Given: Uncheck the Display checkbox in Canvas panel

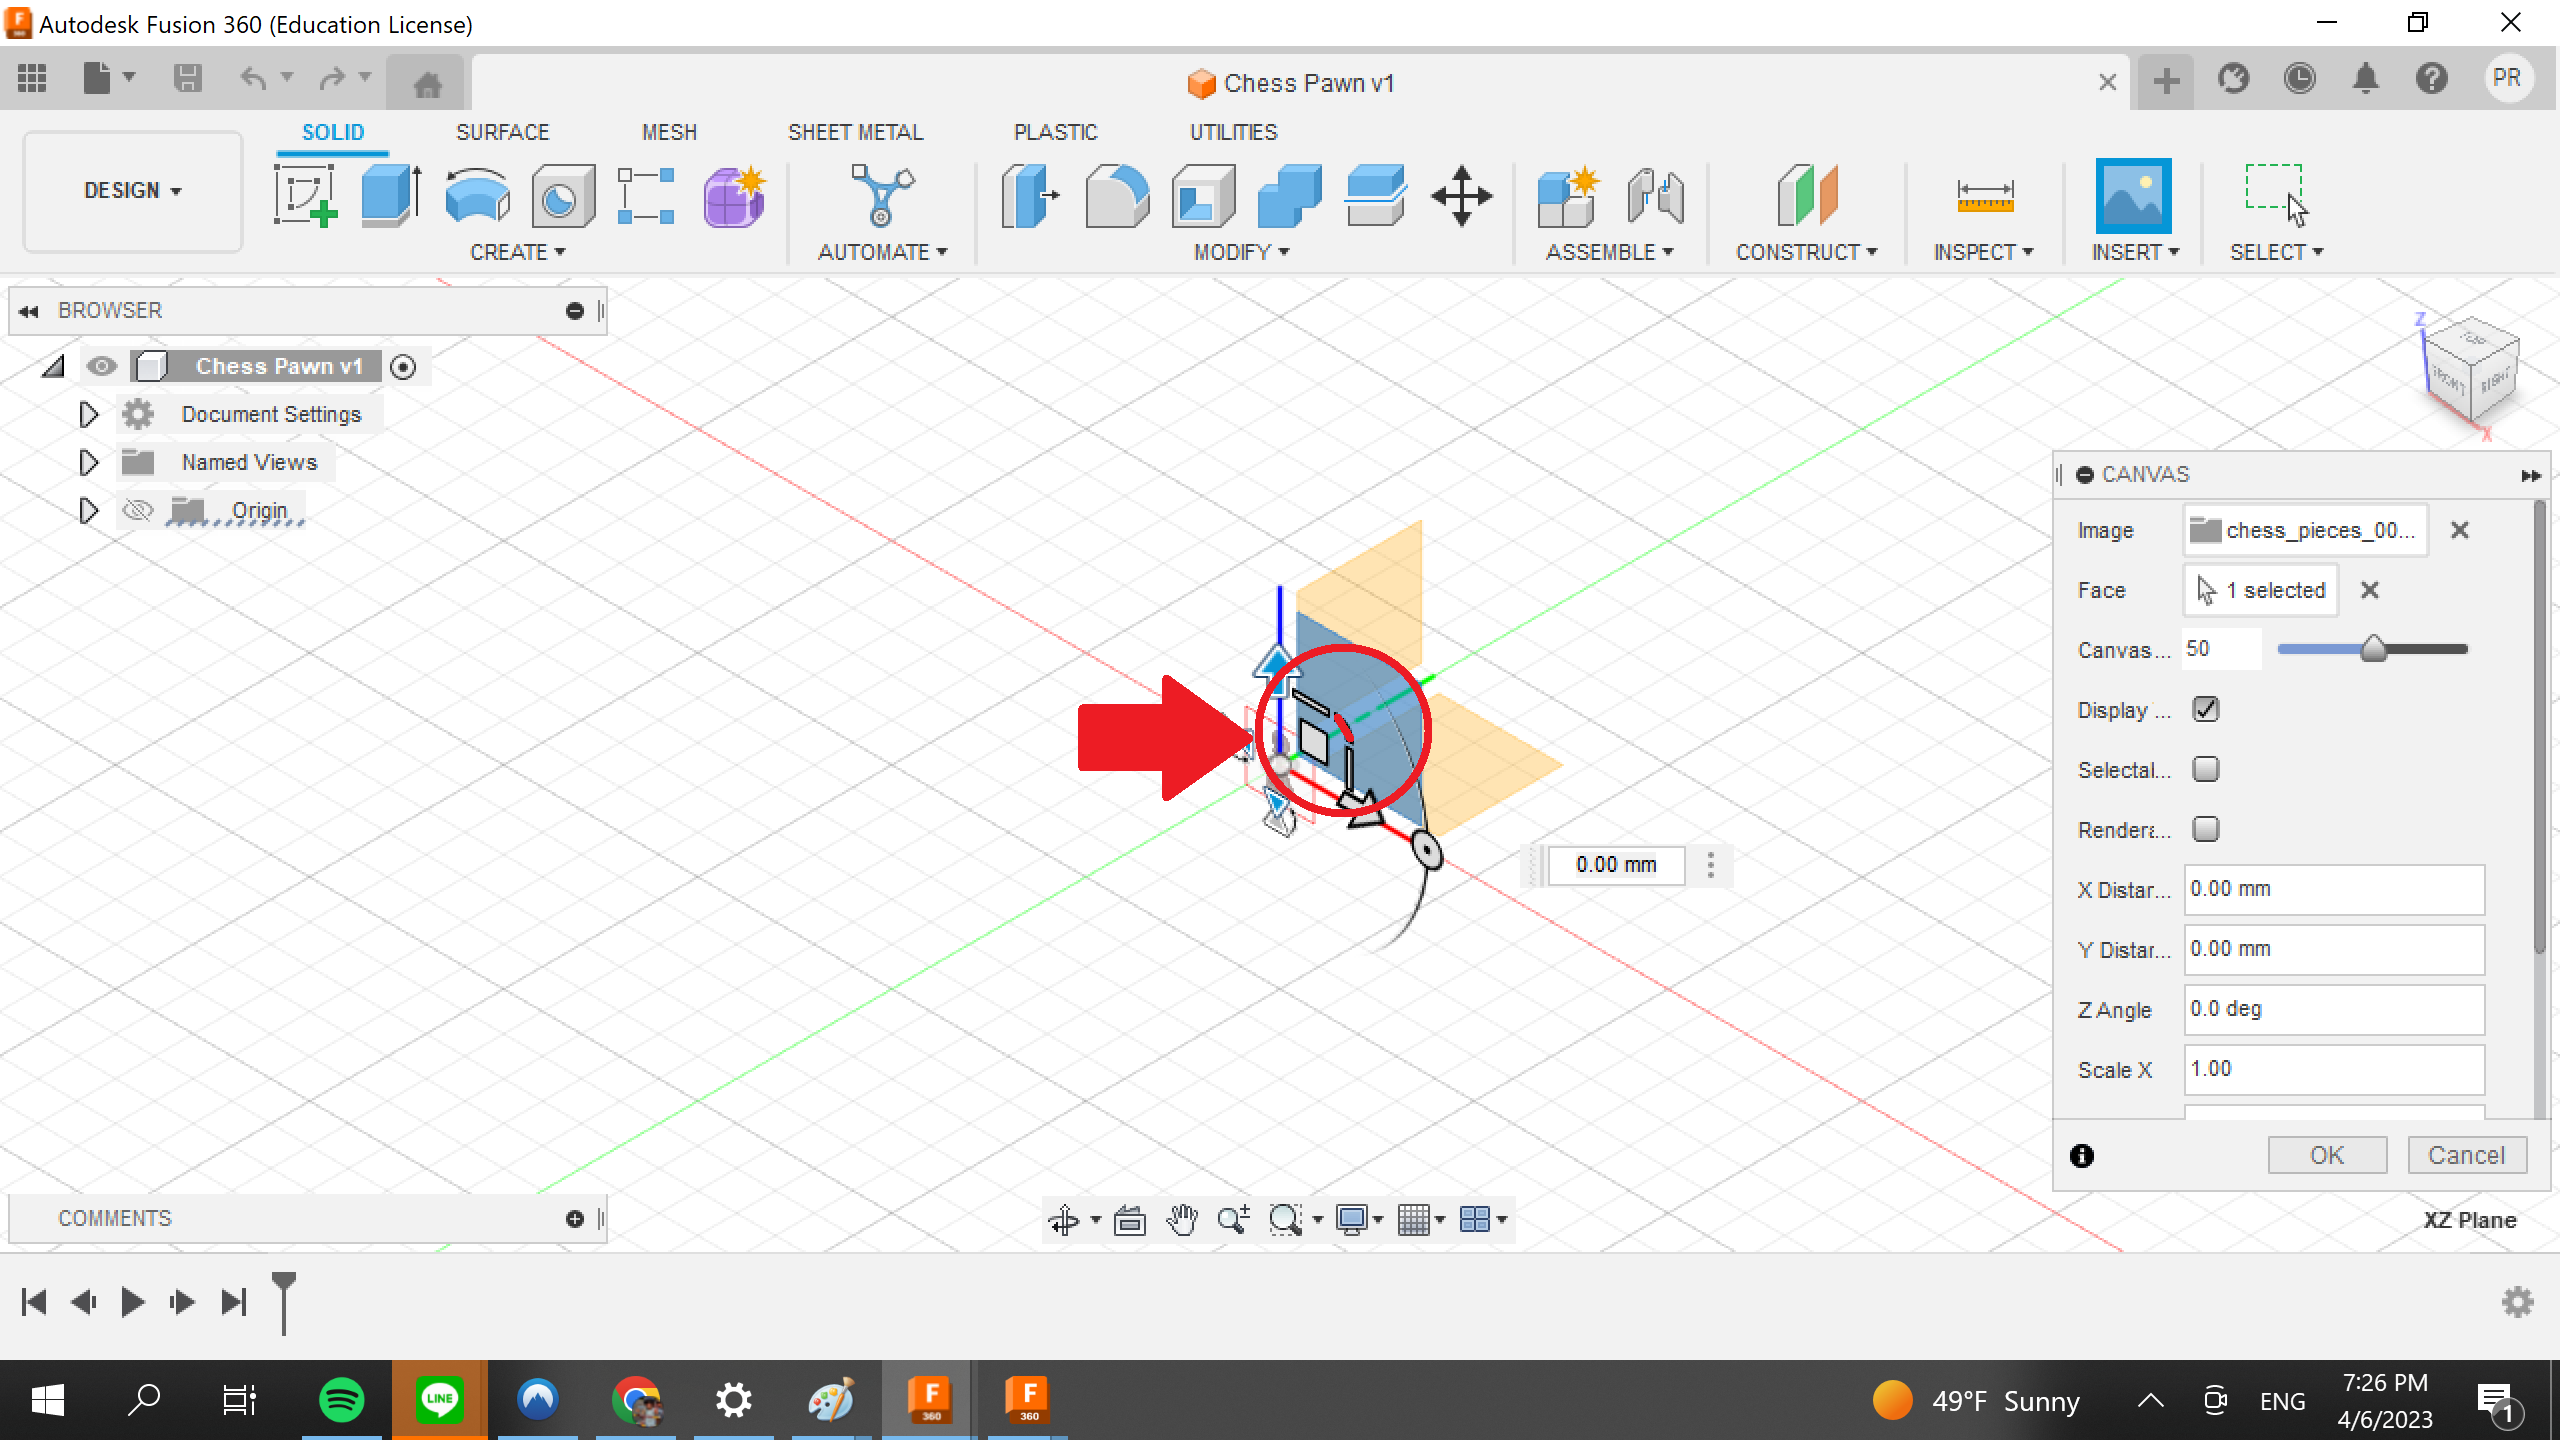Looking at the screenshot, I should [2207, 708].
